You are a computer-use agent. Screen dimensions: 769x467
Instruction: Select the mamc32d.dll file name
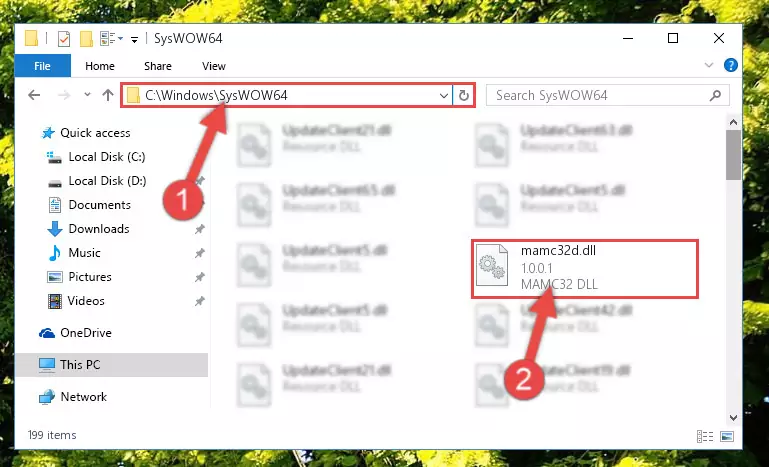[x=558, y=250]
